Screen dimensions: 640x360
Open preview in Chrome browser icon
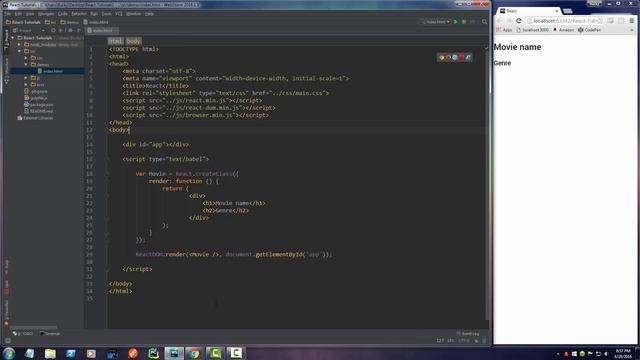point(442,58)
